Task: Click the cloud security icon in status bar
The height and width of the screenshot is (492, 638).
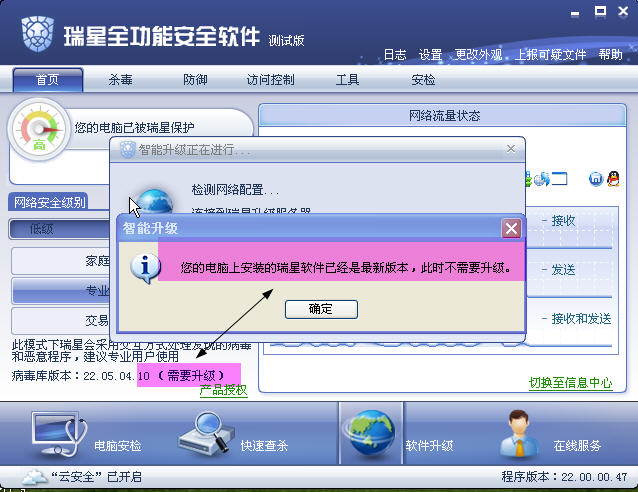Action: (34, 477)
